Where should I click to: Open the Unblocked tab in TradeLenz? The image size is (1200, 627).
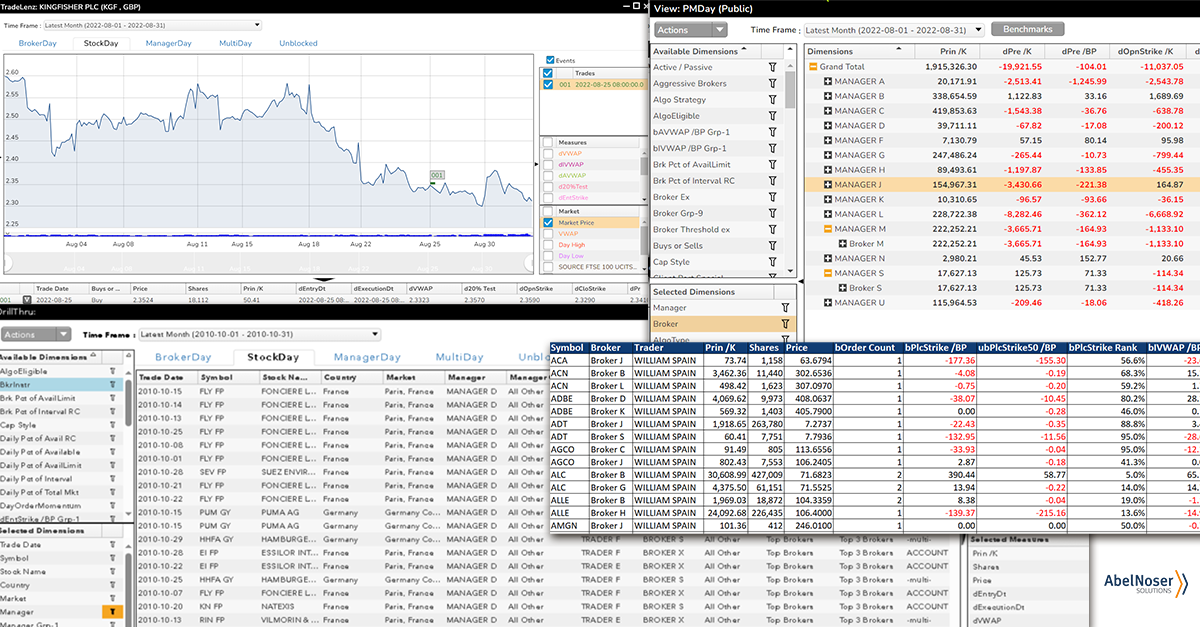click(x=298, y=44)
